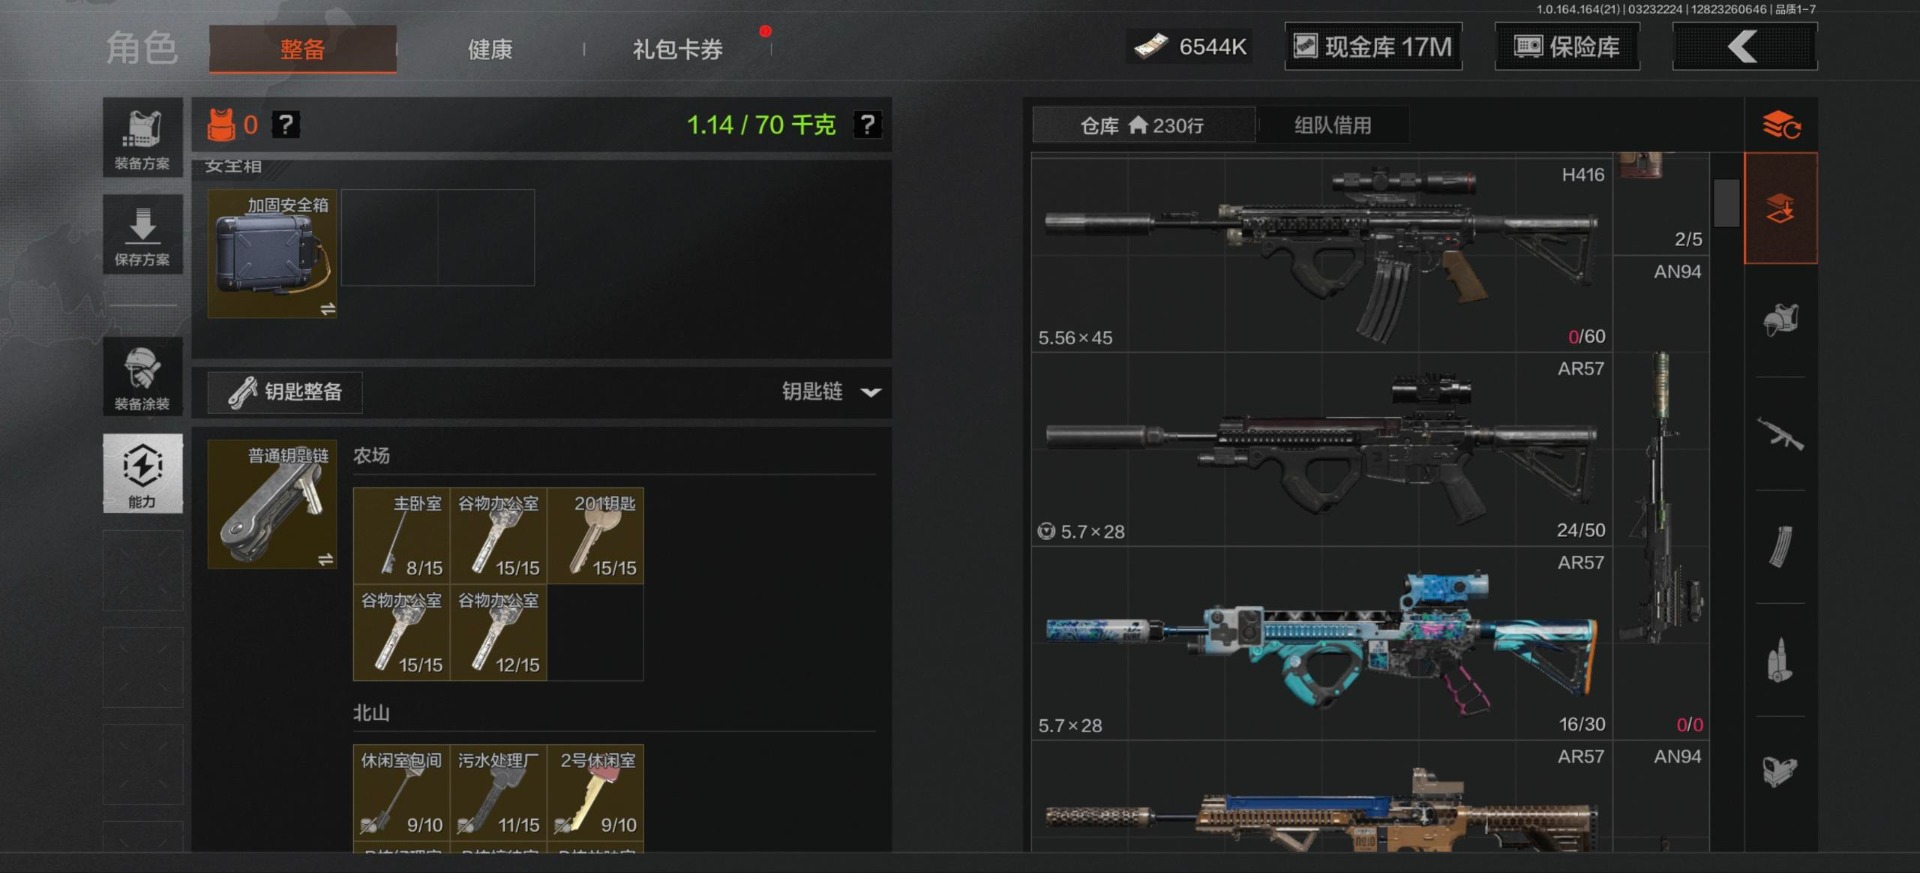
Task: Filter warehouse by helmet armor icon
Action: coord(1780,320)
